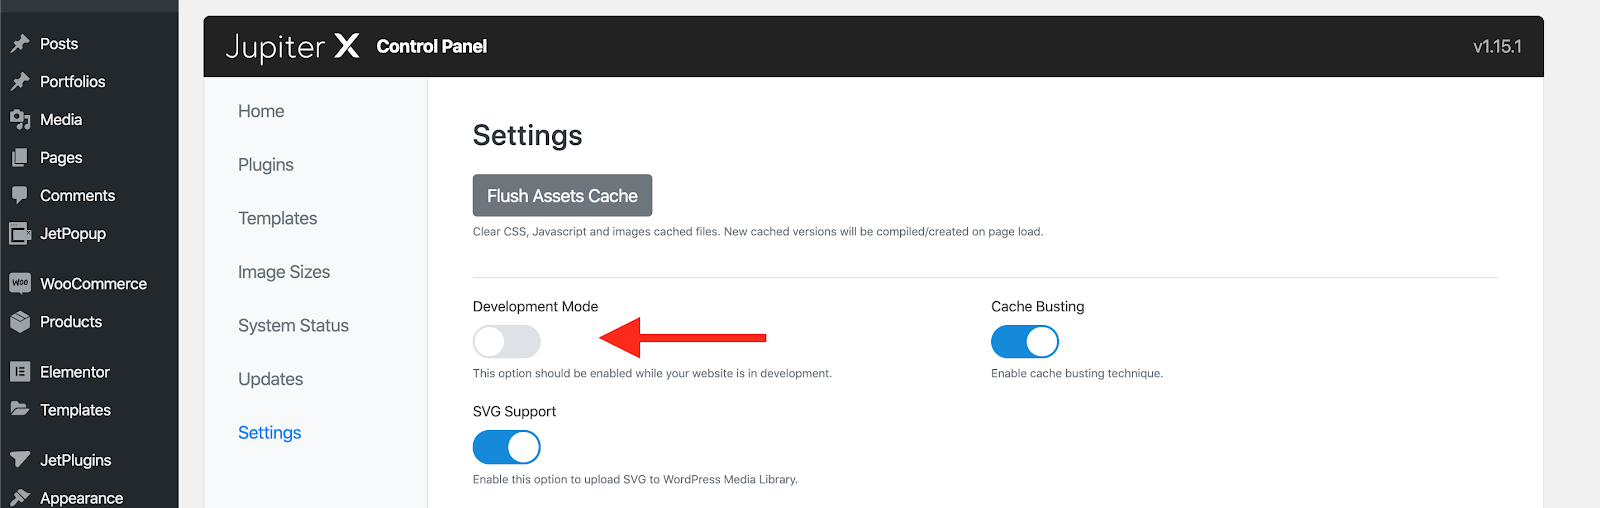
Task: Click the WooCommerce icon
Action: click(x=20, y=284)
